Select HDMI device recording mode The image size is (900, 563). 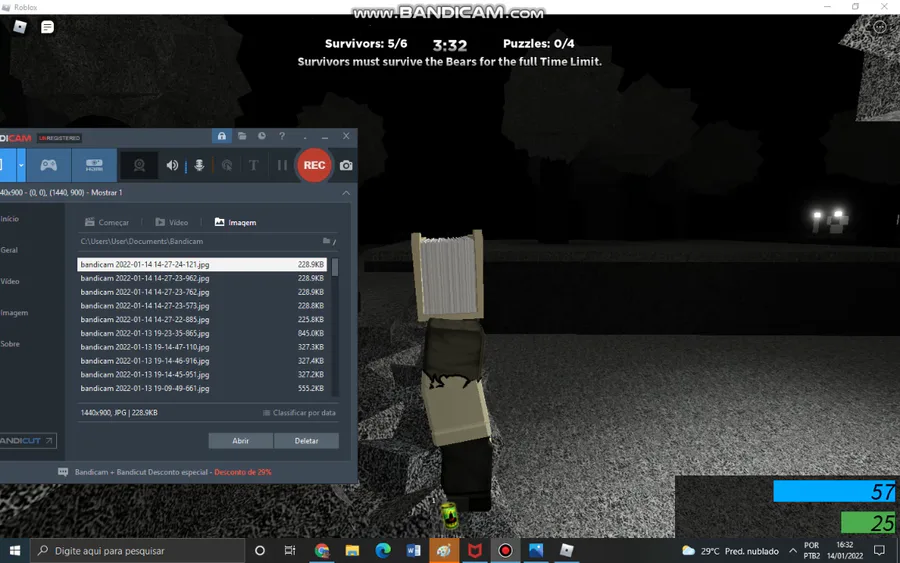(x=94, y=165)
